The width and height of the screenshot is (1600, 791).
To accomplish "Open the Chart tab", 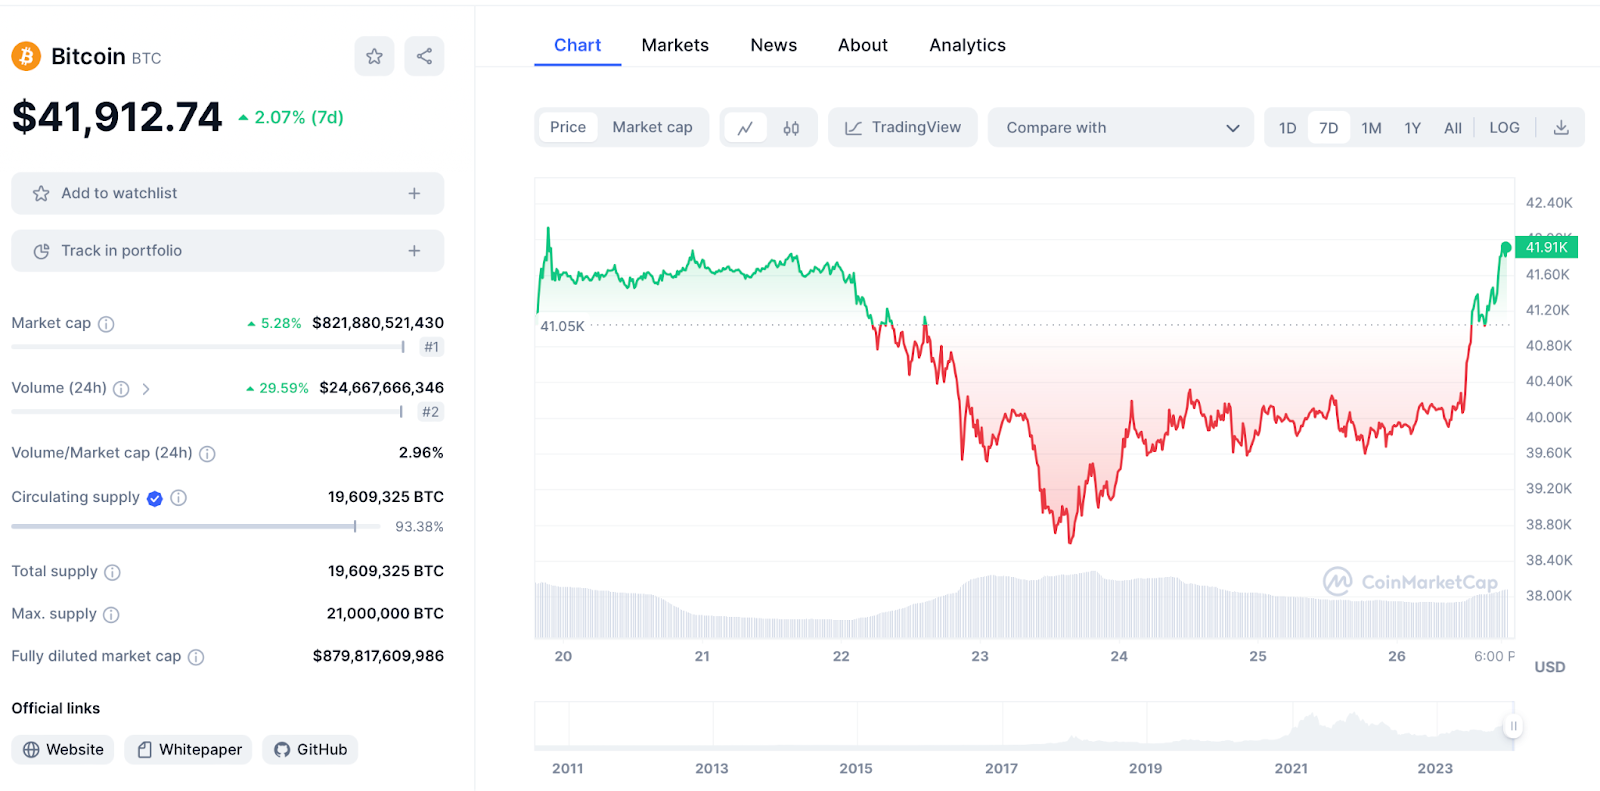I will click(x=577, y=45).
